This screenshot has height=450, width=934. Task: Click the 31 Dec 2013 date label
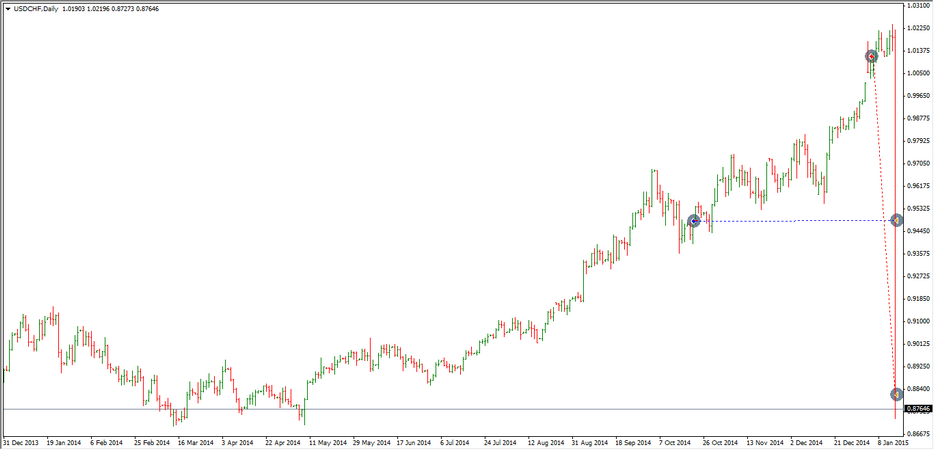pos(20,440)
